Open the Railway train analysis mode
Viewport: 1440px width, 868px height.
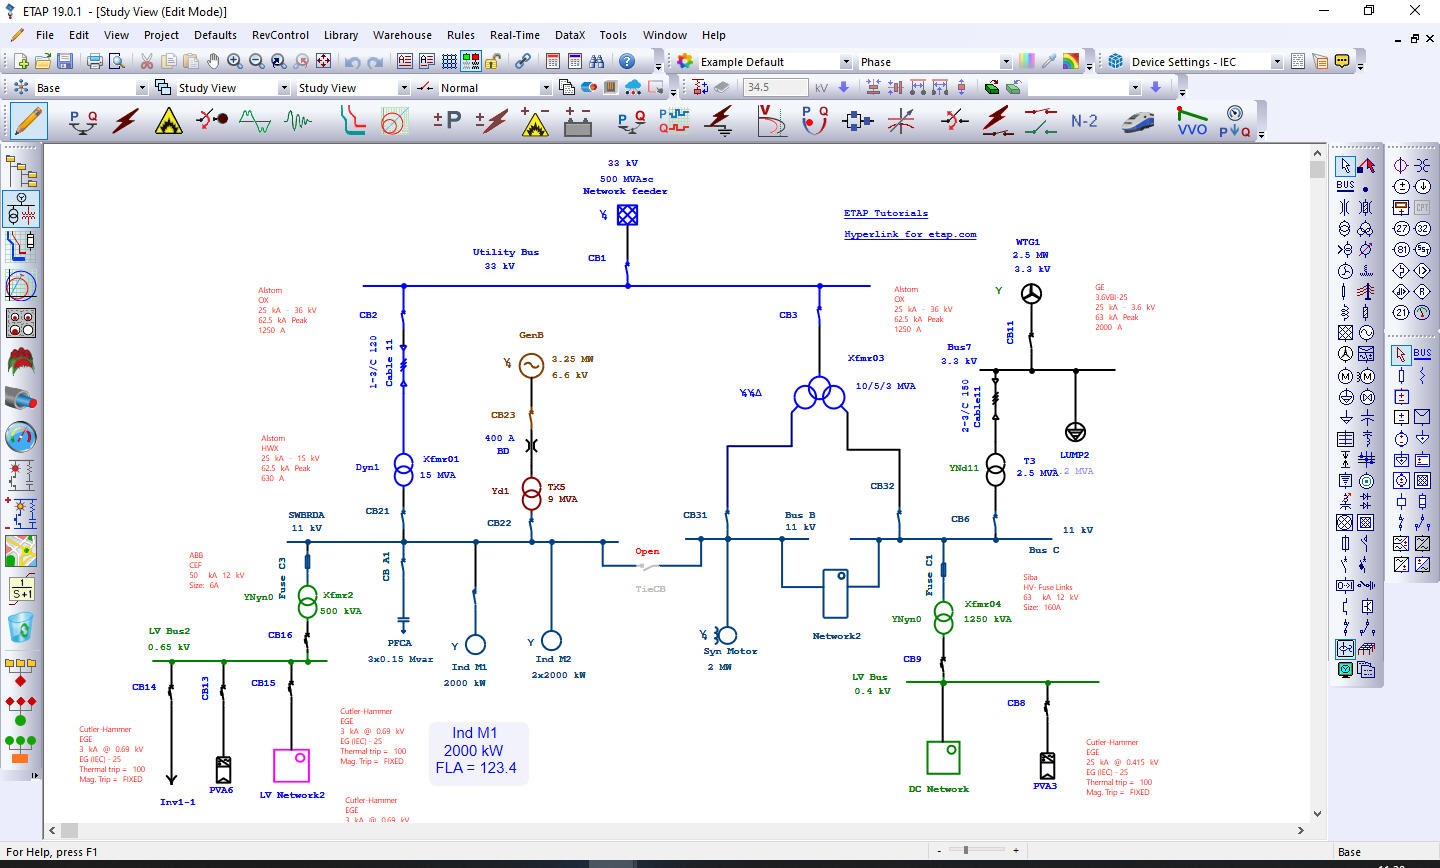[x=1138, y=121]
